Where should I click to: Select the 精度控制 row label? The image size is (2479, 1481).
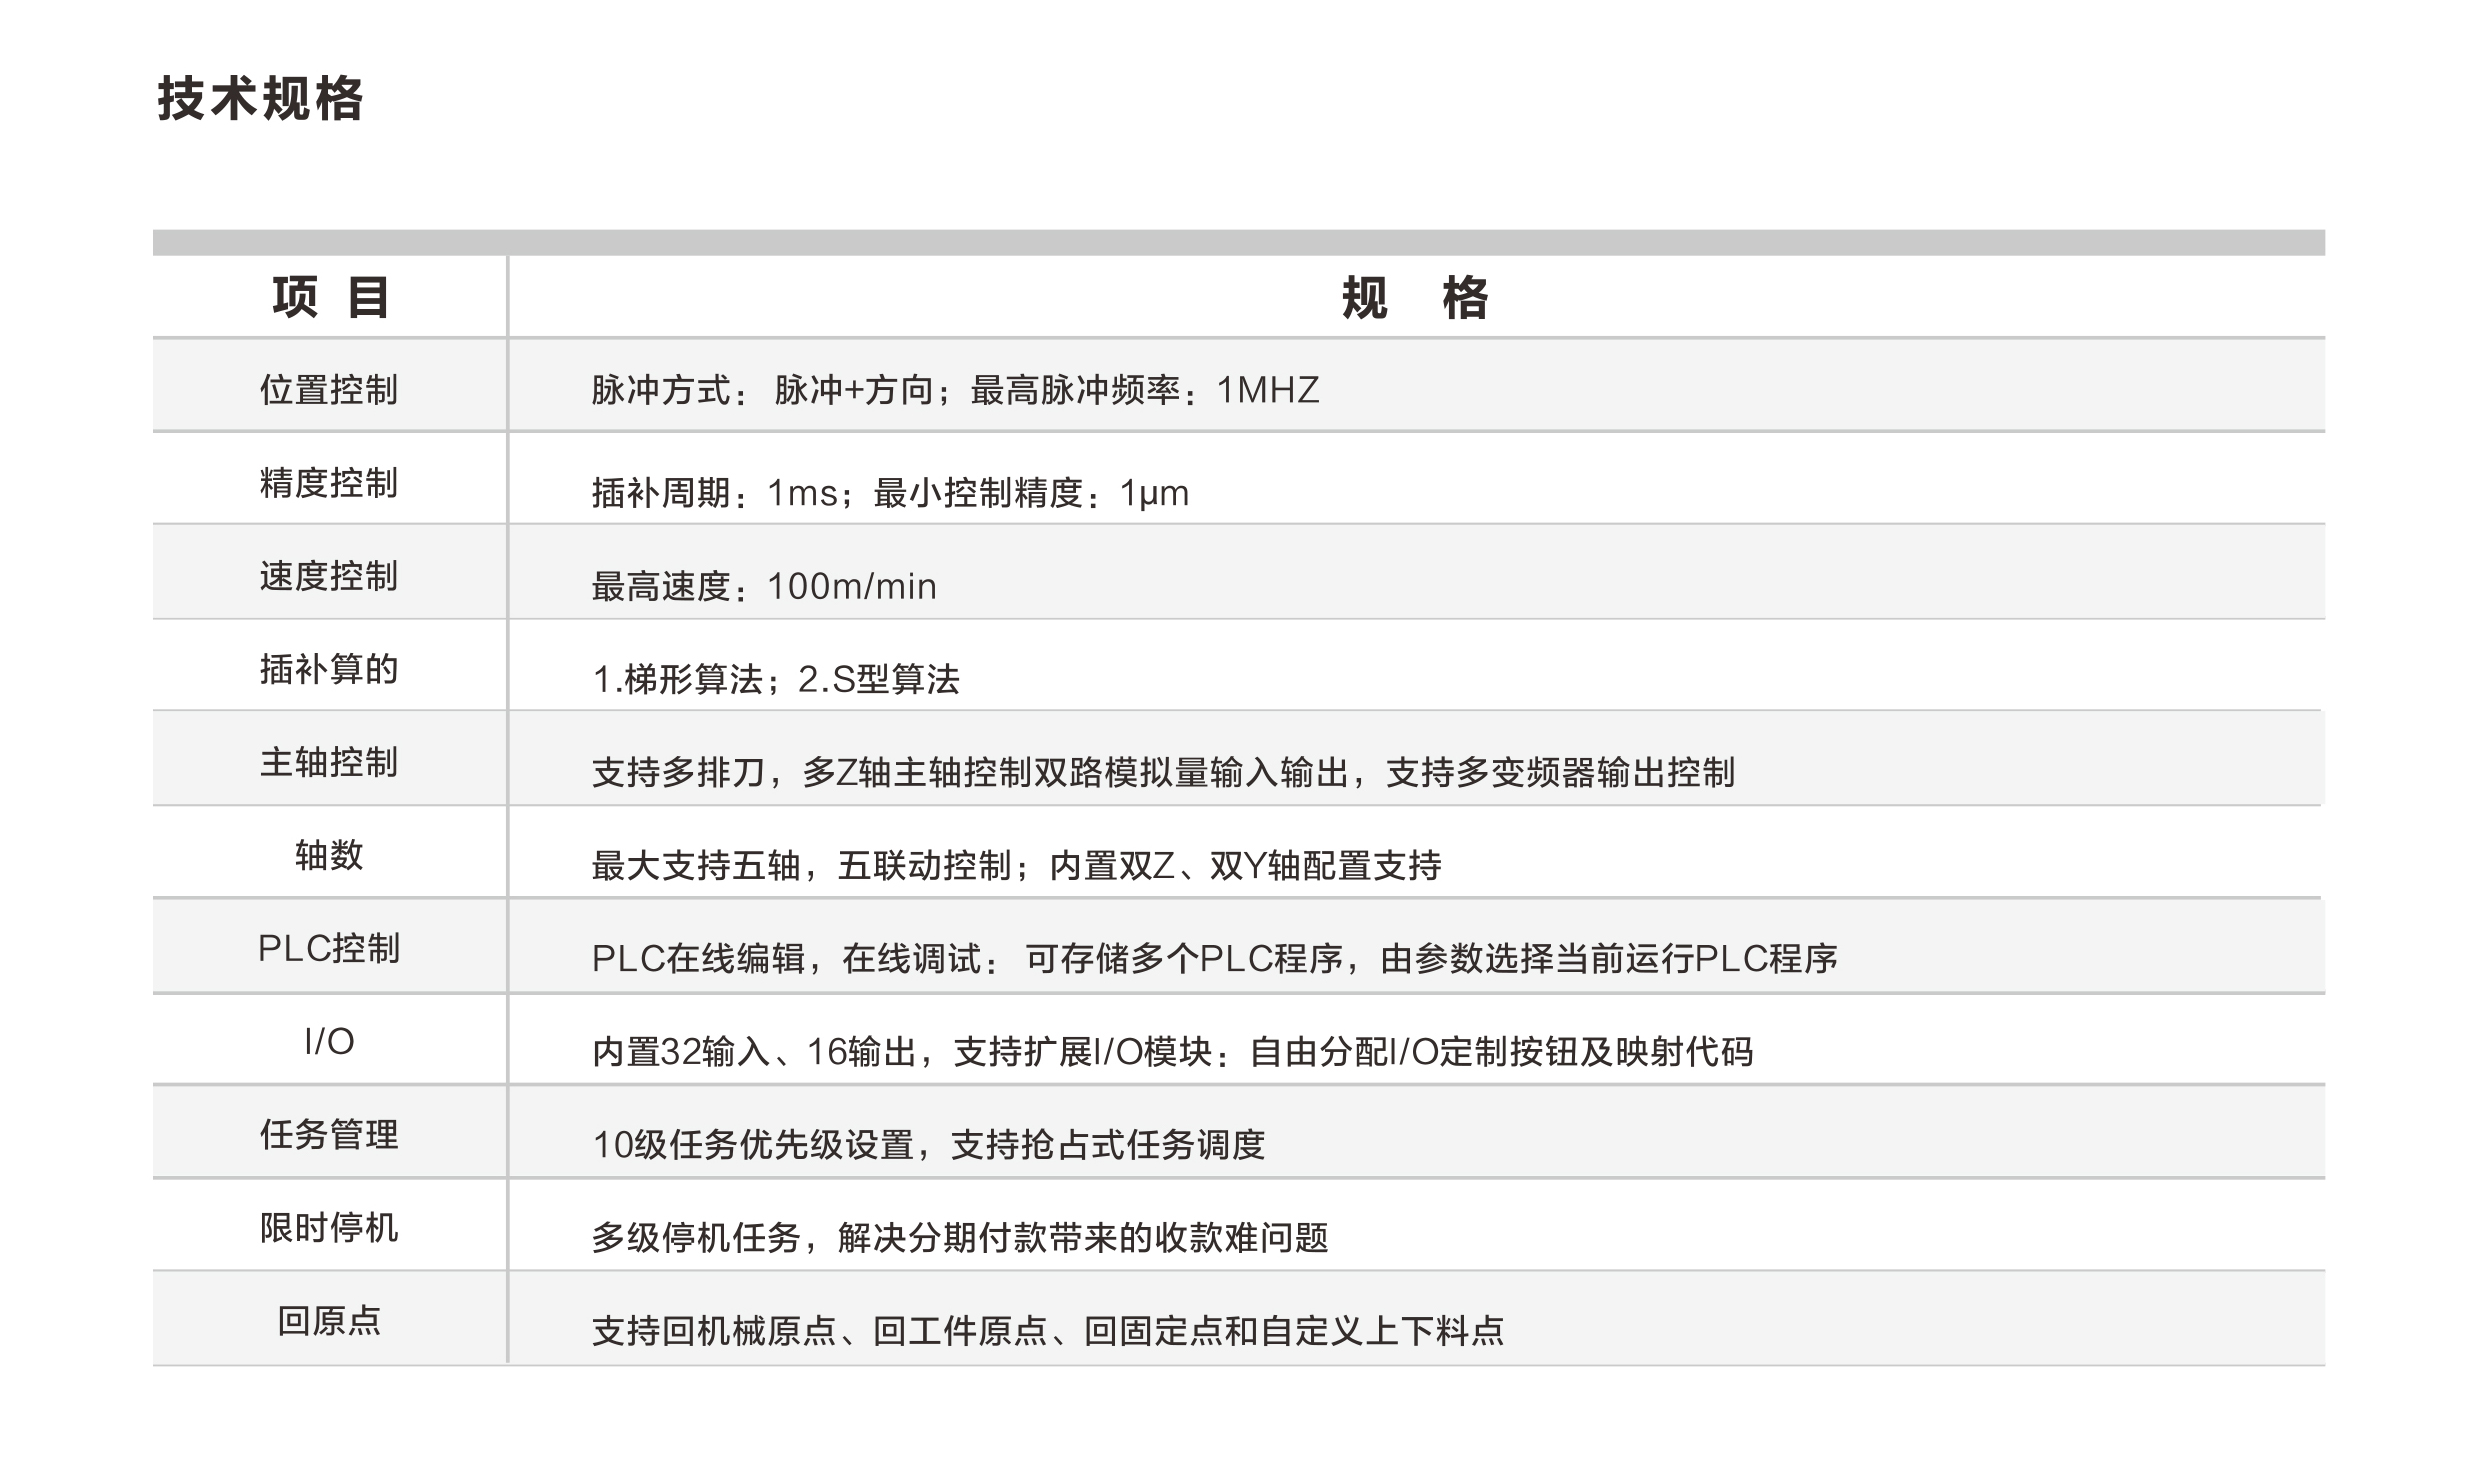pos(329,483)
